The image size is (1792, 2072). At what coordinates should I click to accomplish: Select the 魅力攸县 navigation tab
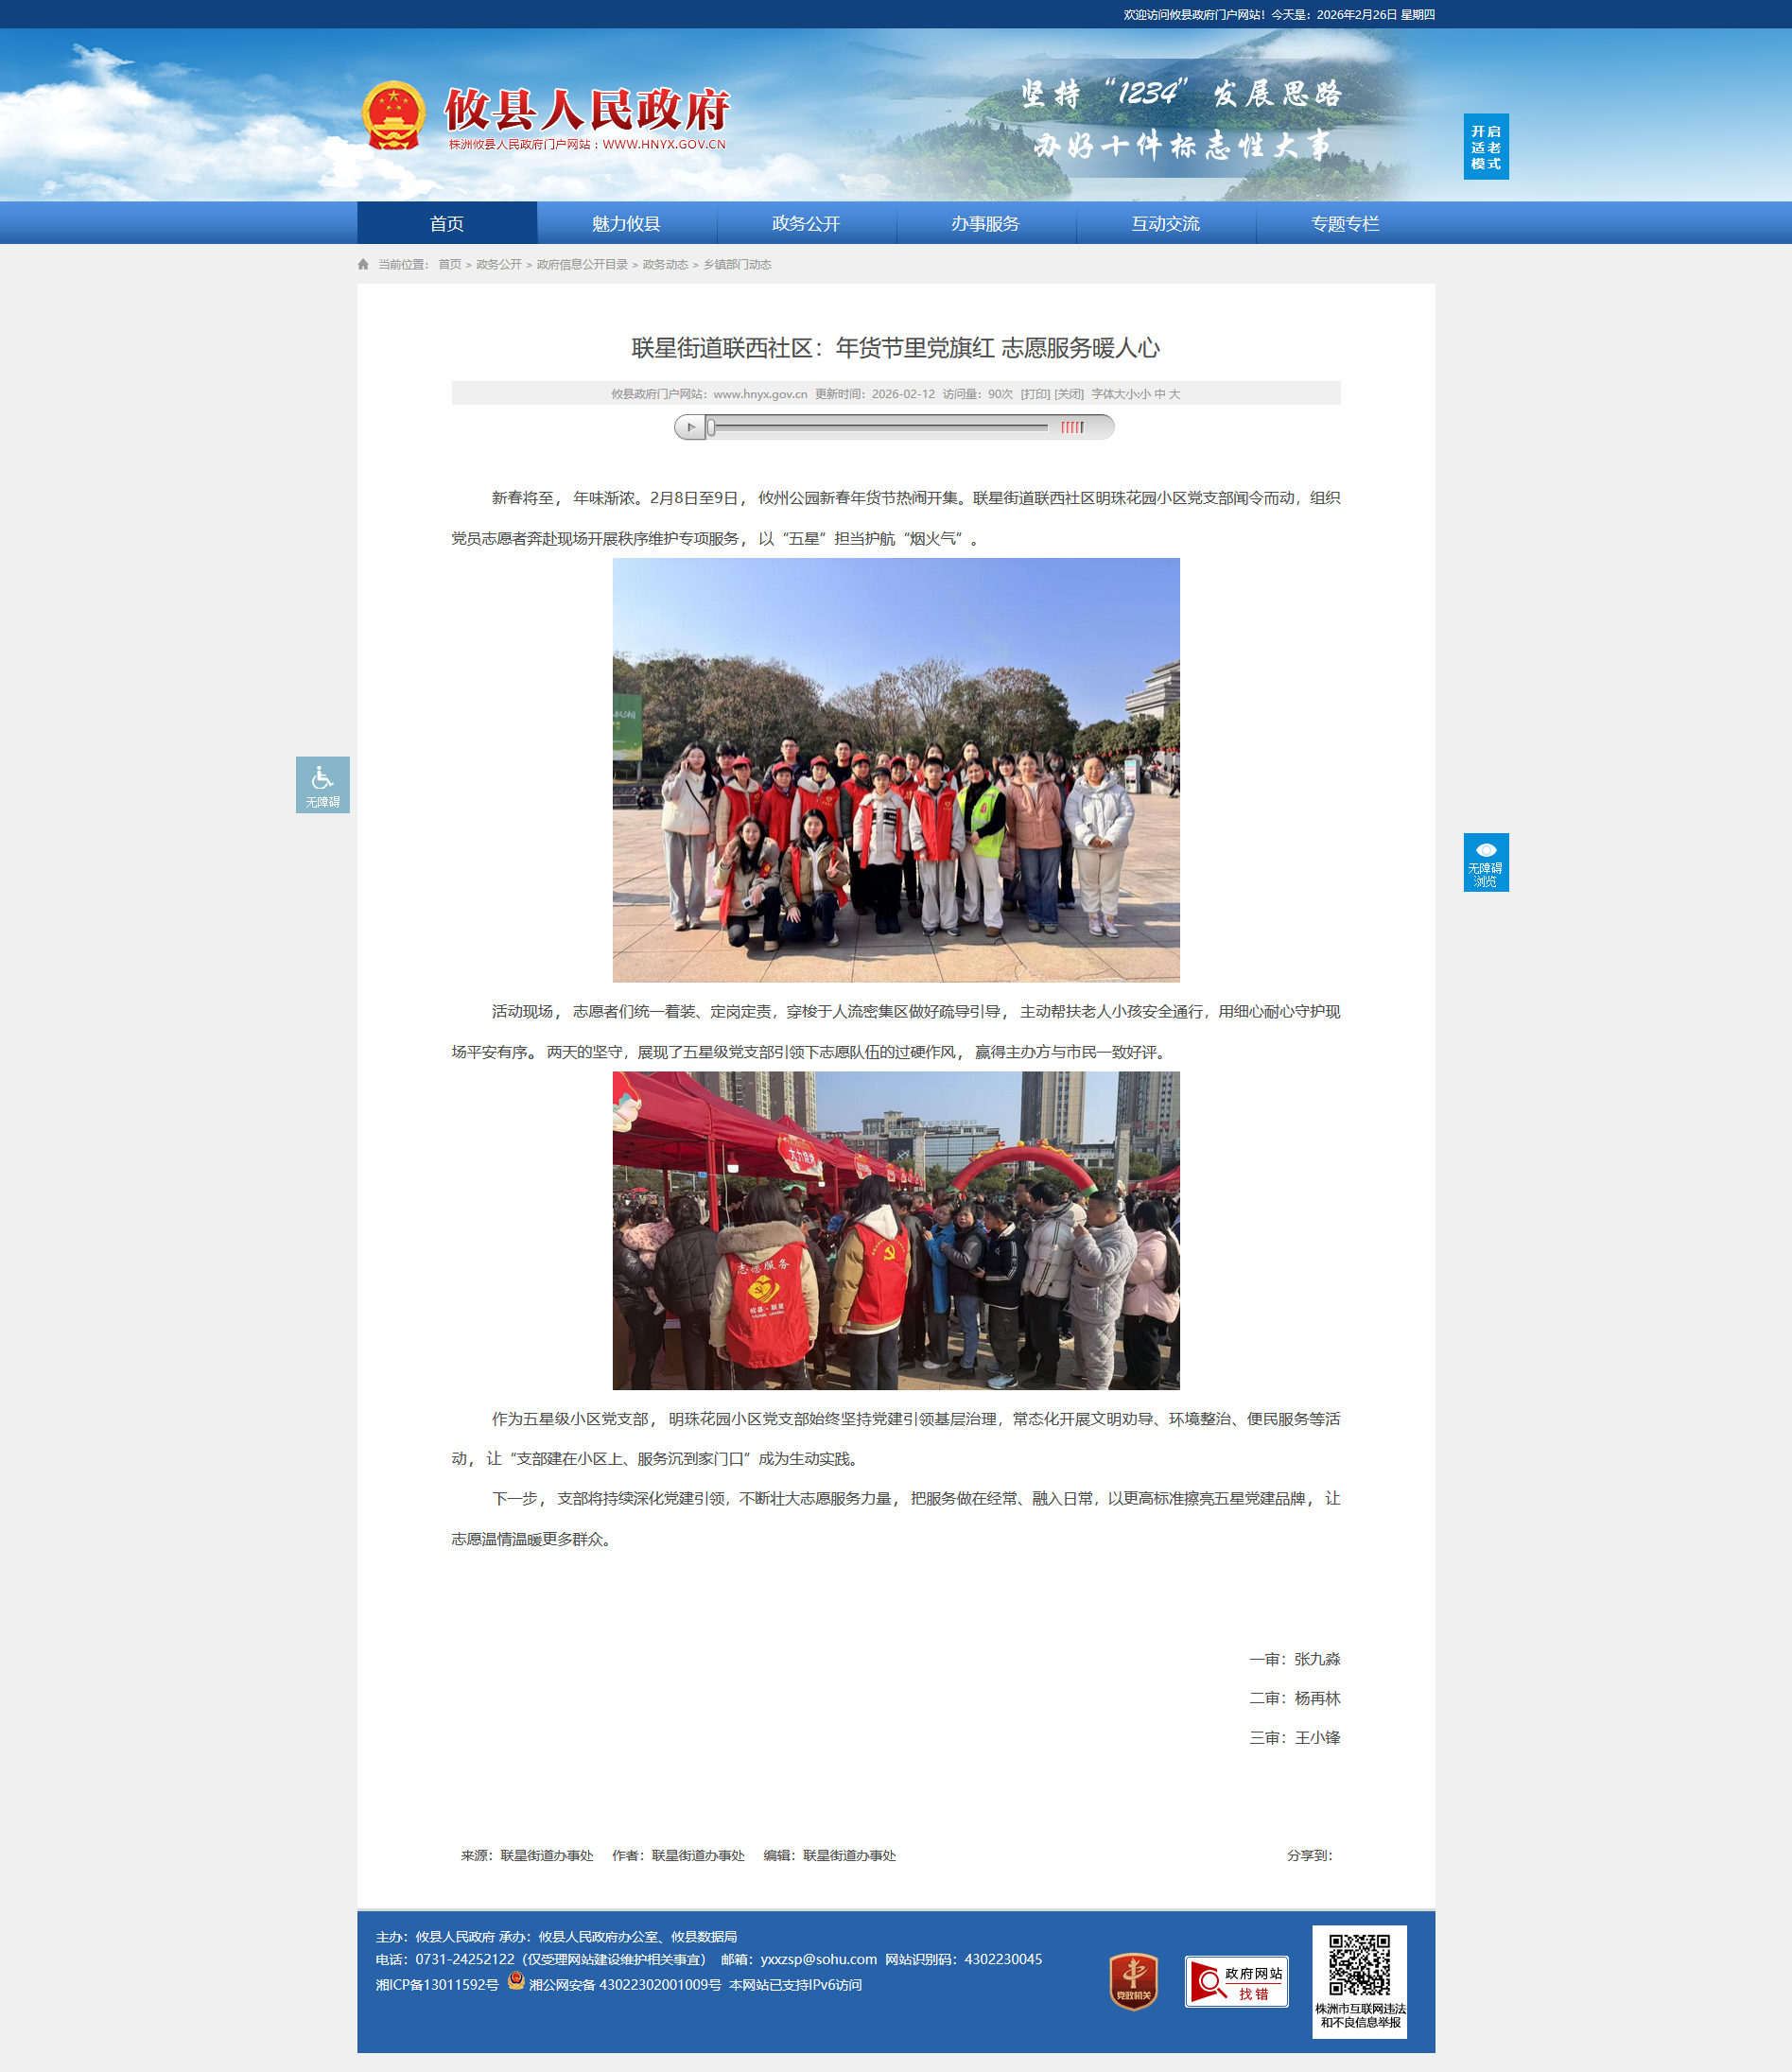(x=626, y=223)
